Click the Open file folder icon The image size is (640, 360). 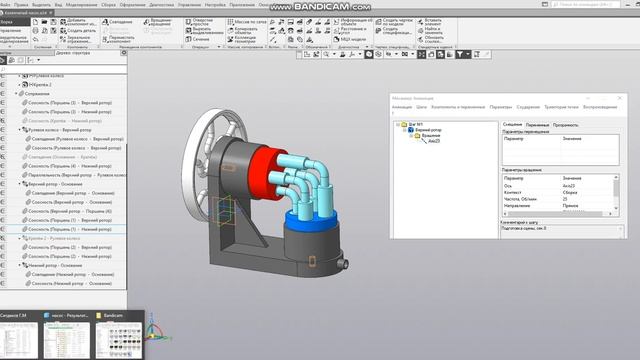point(44,22)
